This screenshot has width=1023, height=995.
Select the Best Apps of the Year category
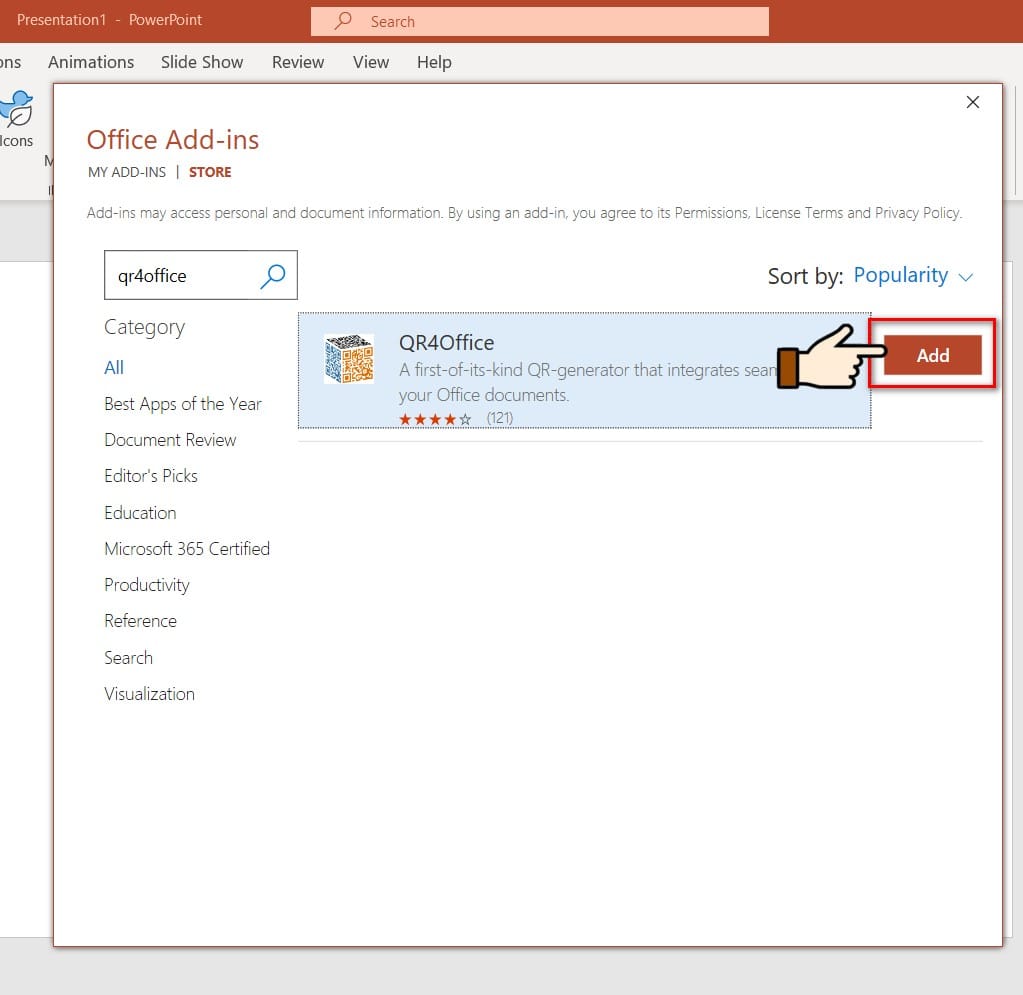[183, 404]
